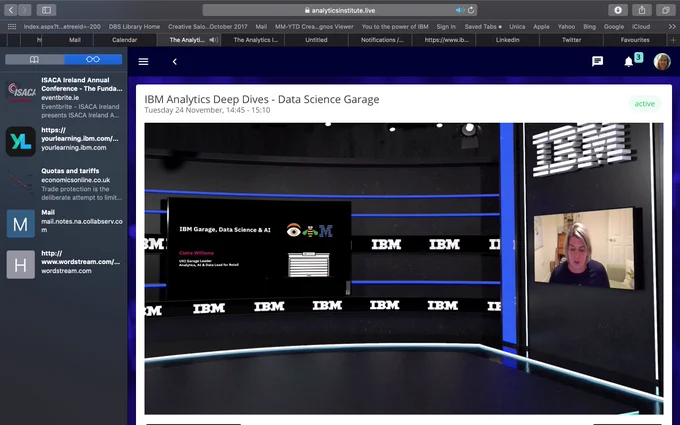Open Quotas and tariffs reading list item
Viewport: 680px width, 425px height.
(x=64, y=184)
